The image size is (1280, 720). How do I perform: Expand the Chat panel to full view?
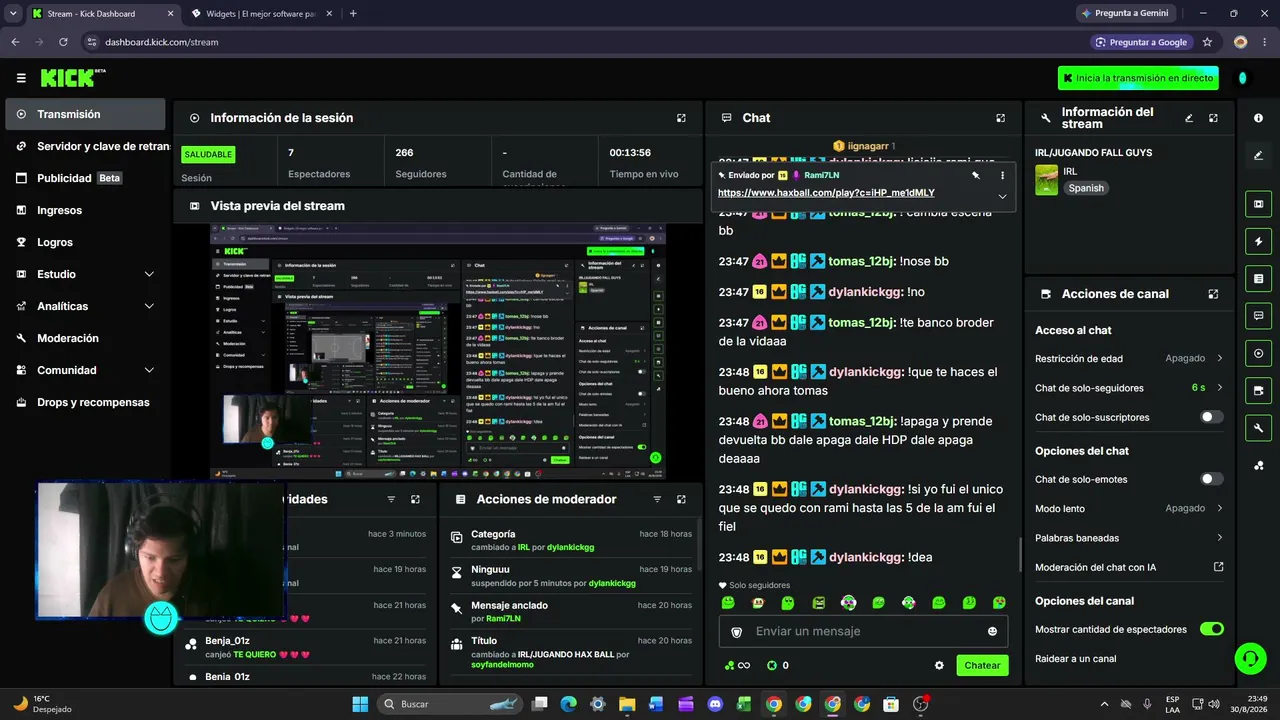pyautogui.click(x=1000, y=118)
